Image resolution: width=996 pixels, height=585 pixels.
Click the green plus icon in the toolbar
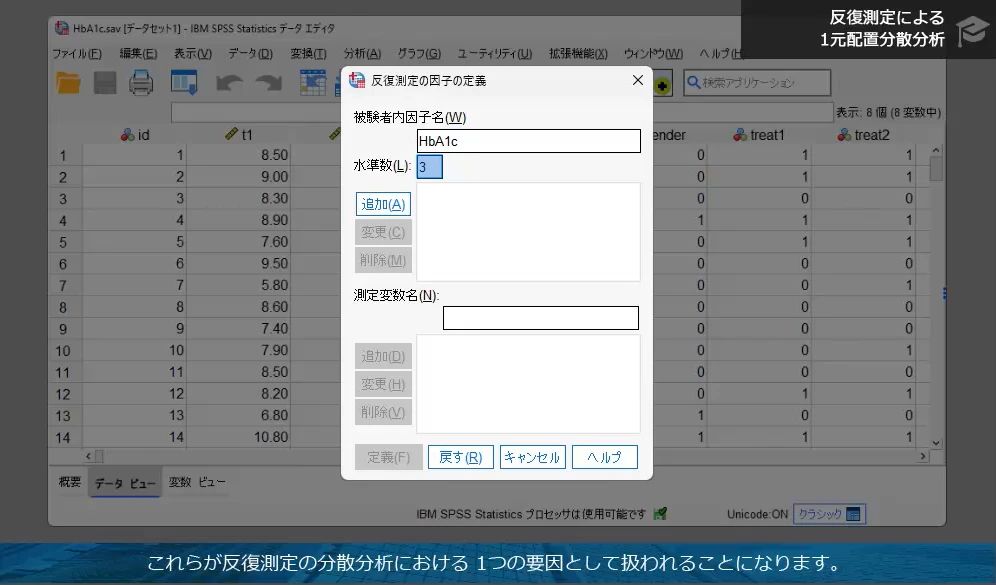tap(660, 86)
